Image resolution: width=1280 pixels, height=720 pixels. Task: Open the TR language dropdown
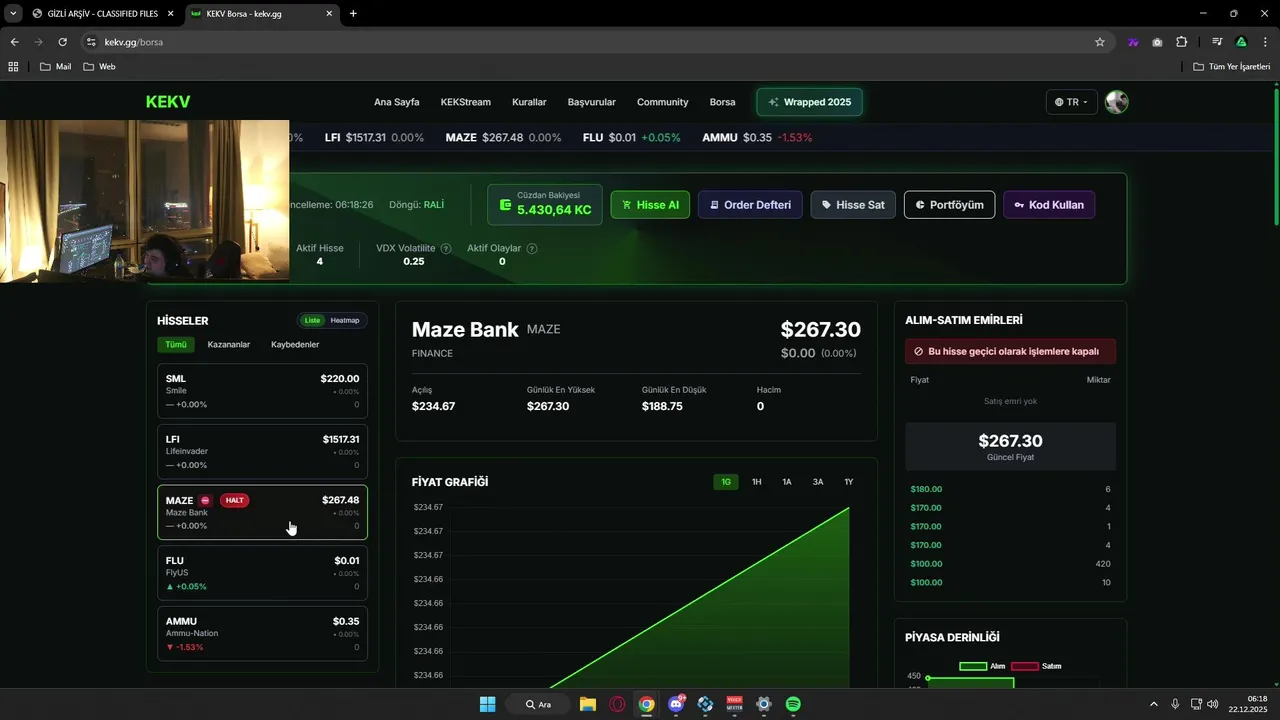(x=1071, y=102)
